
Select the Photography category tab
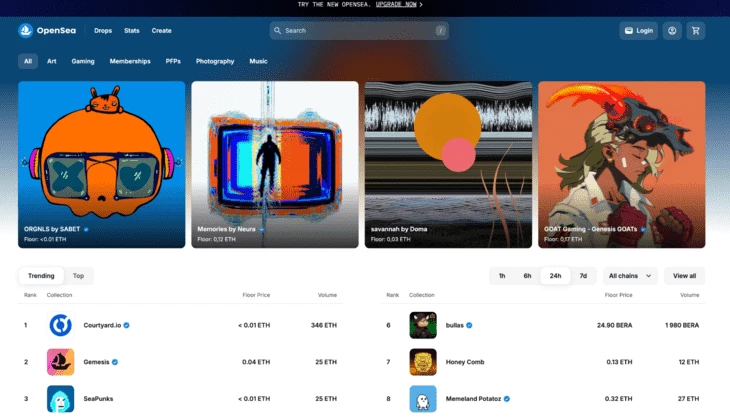215,61
